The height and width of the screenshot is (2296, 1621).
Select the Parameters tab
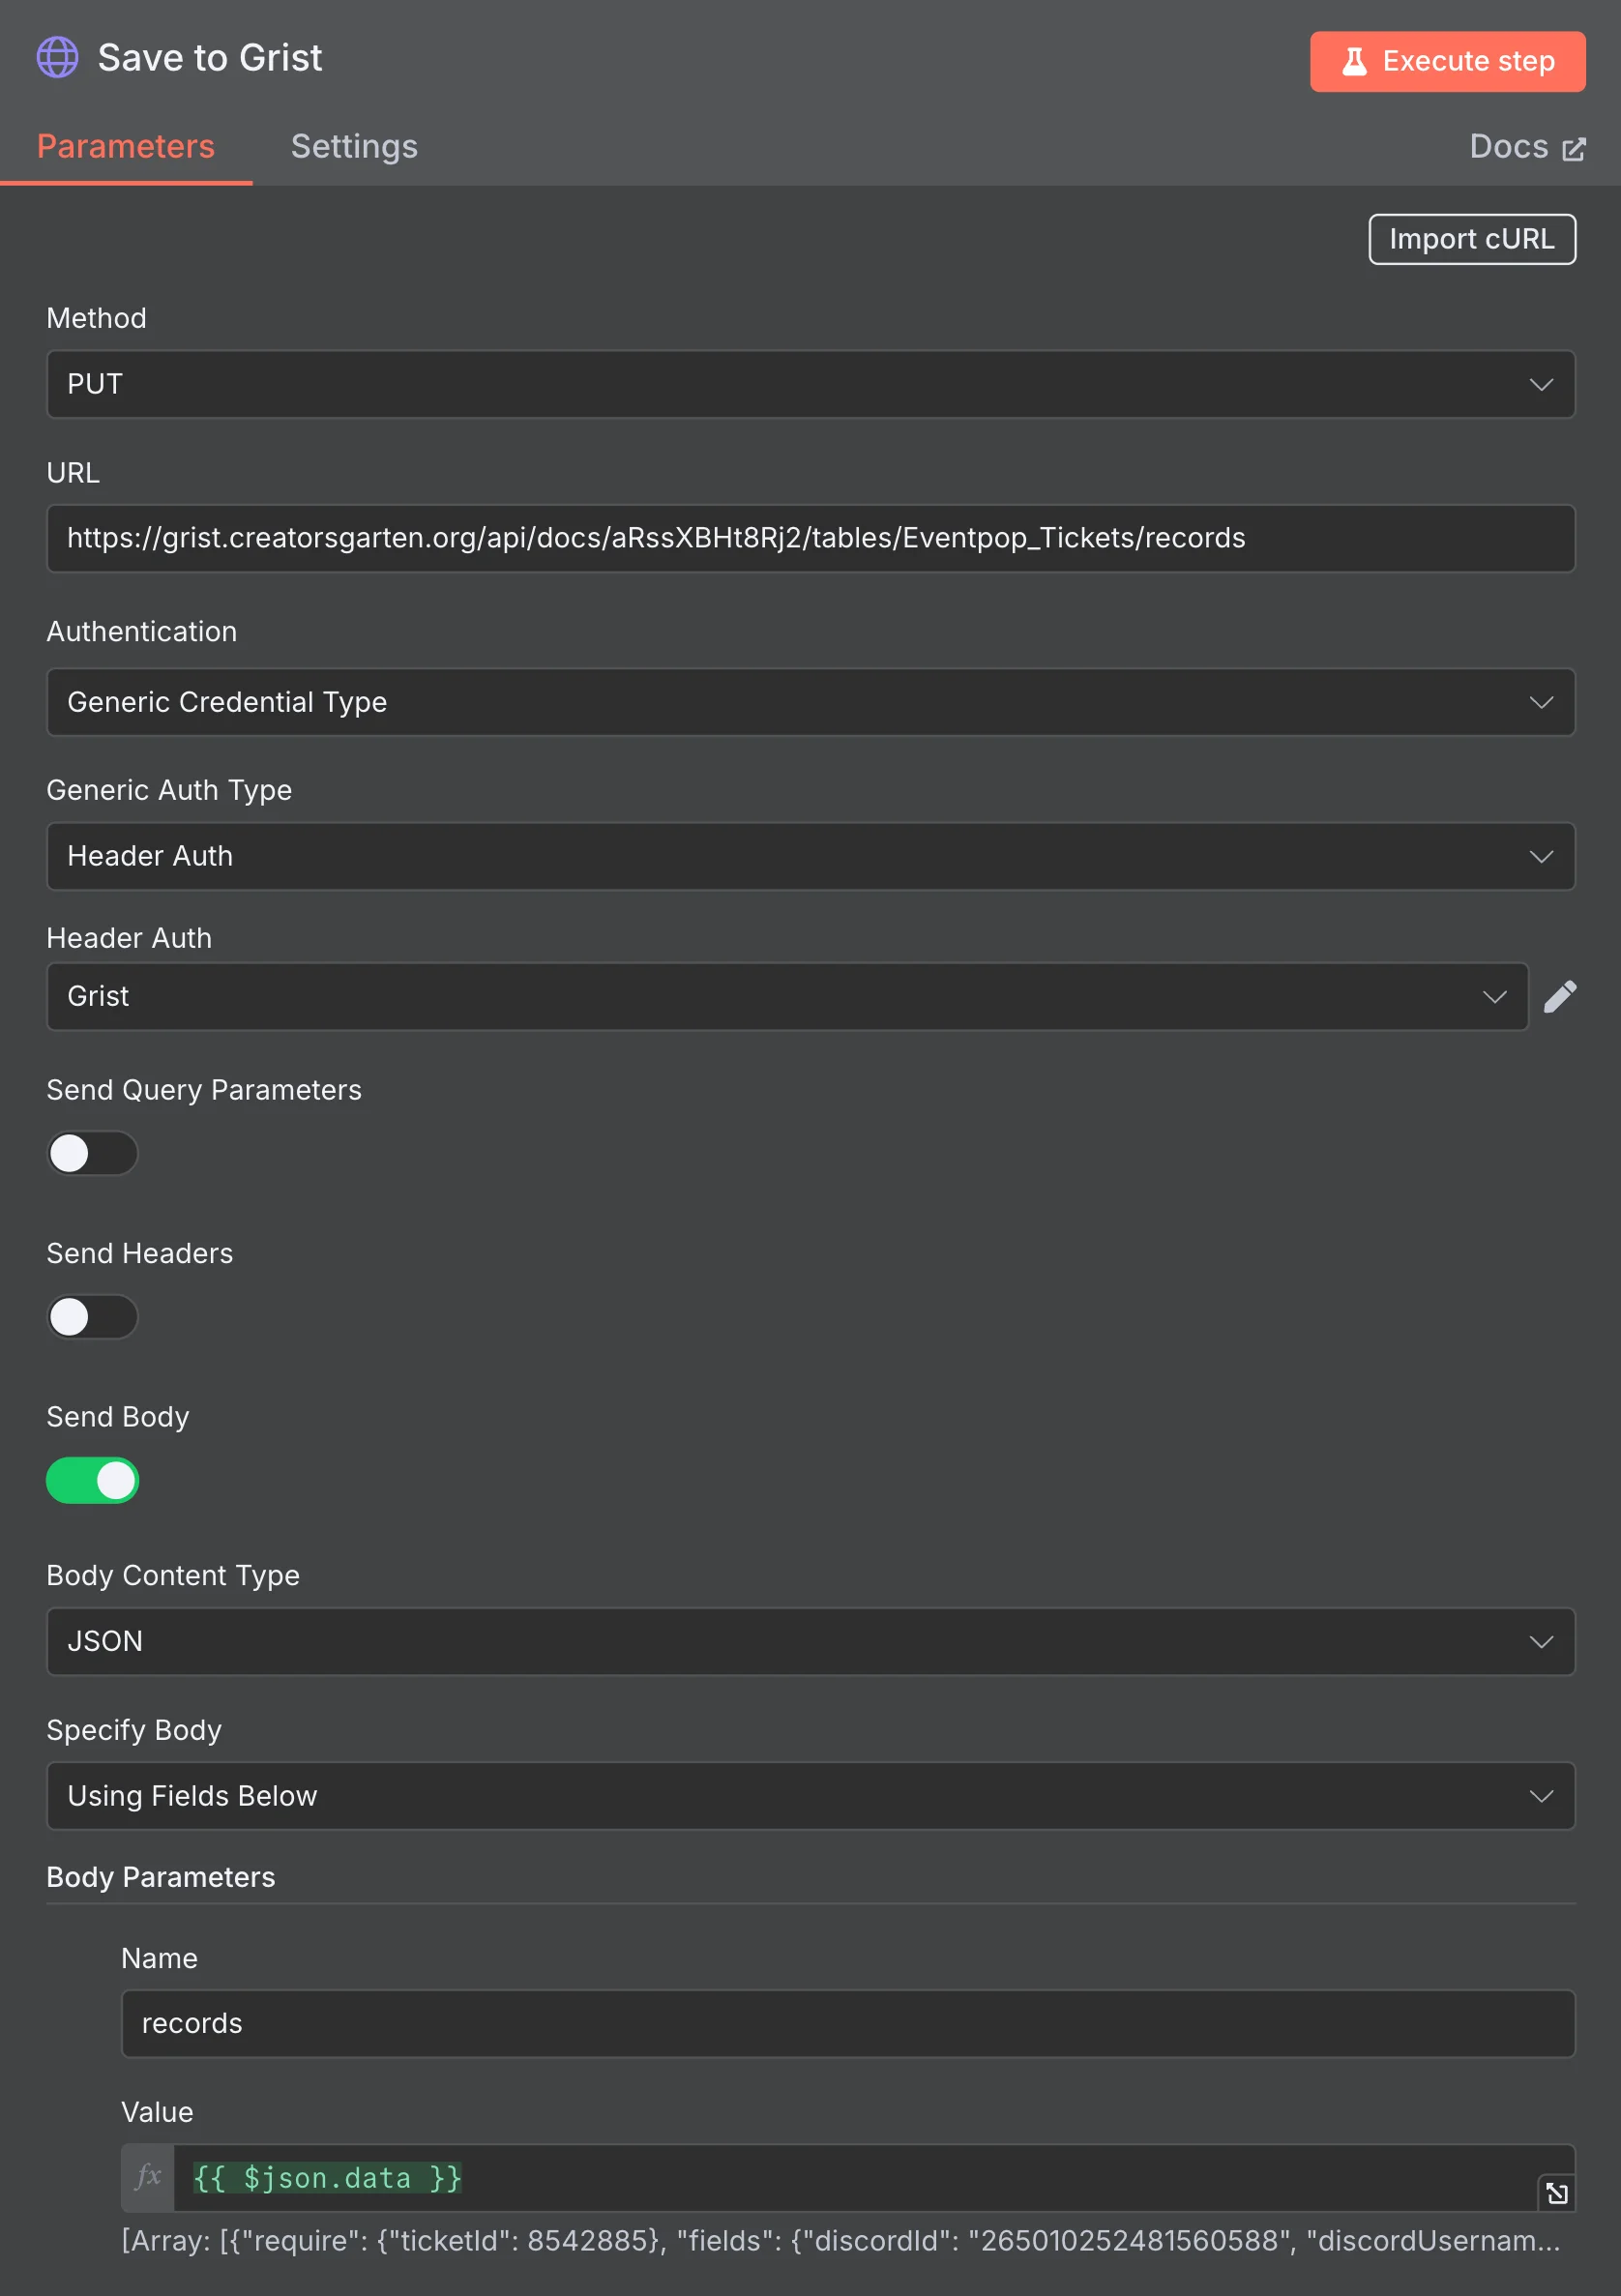coord(126,146)
